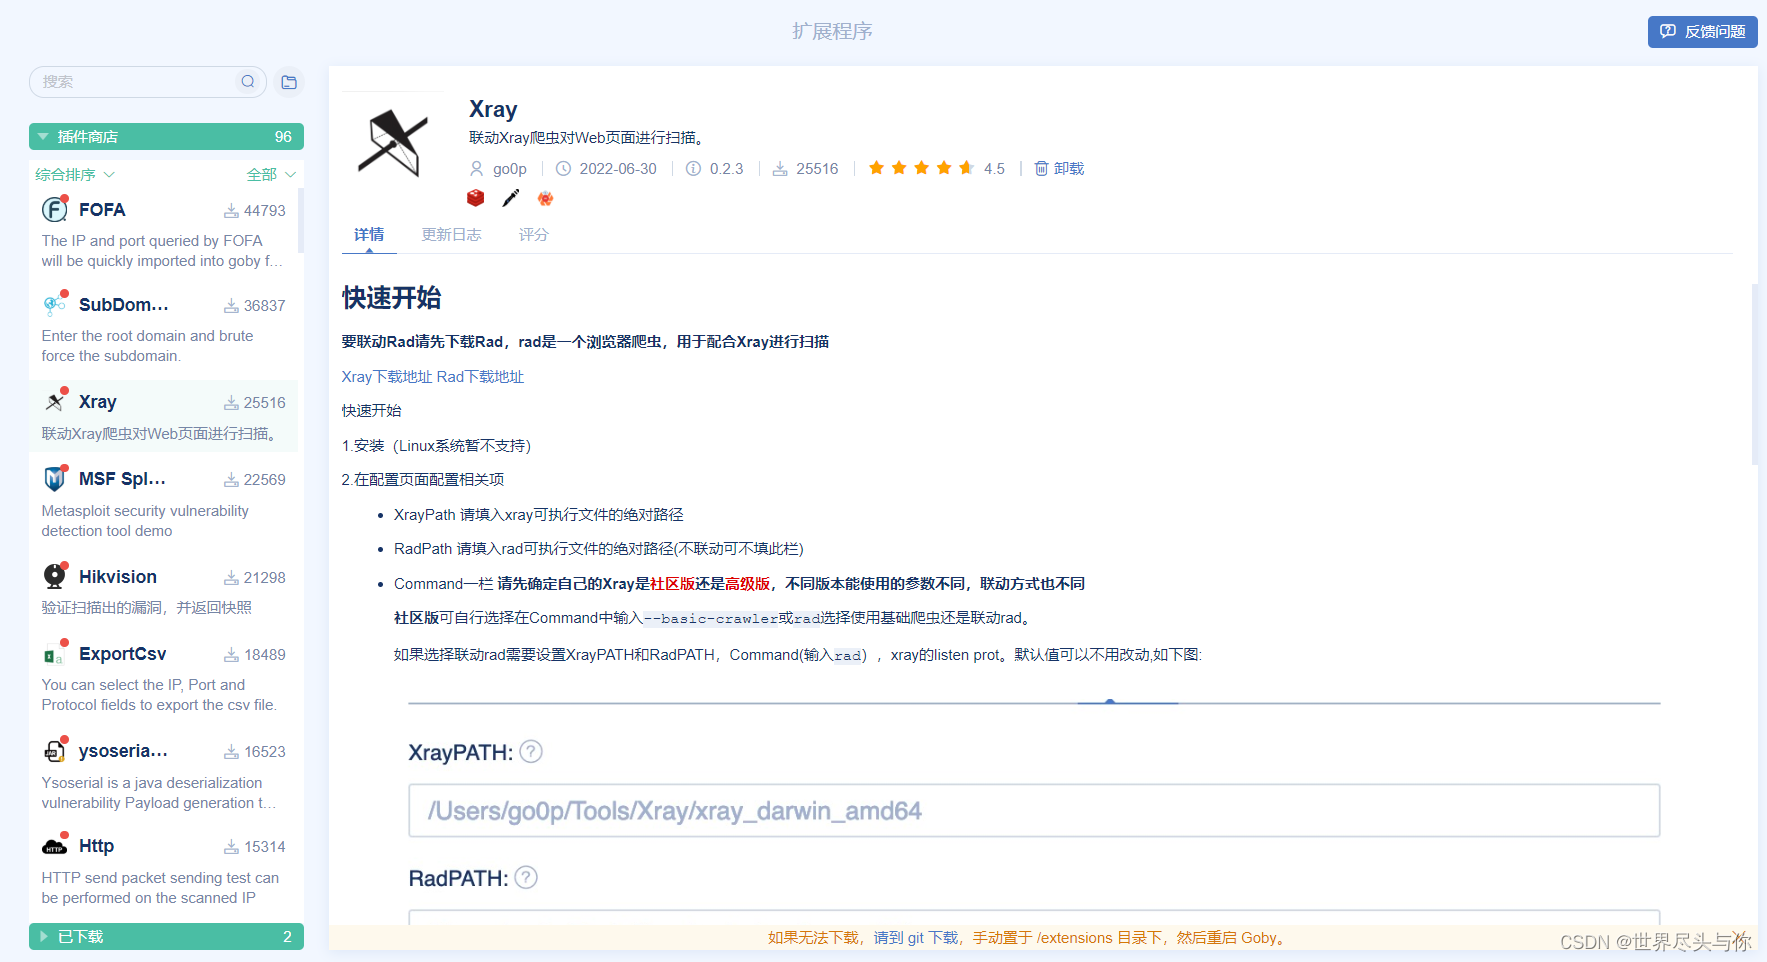Give Xray a five-star rating
1767x962 pixels.
click(965, 168)
